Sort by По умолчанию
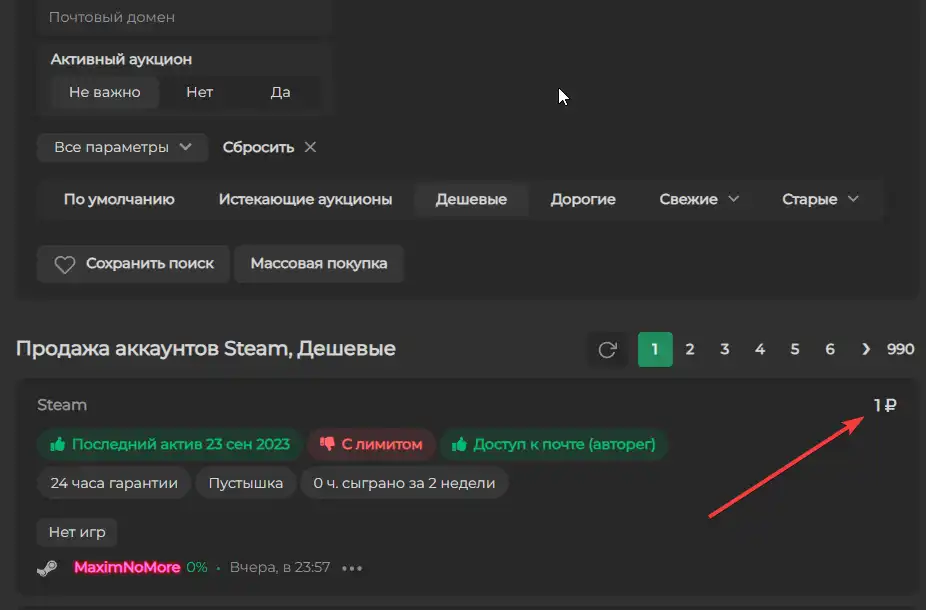 click(119, 200)
